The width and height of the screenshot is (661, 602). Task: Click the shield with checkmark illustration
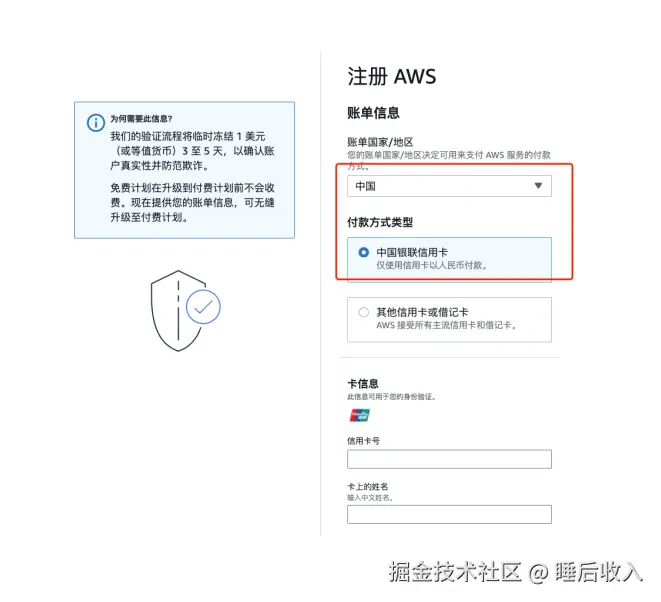pos(185,311)
